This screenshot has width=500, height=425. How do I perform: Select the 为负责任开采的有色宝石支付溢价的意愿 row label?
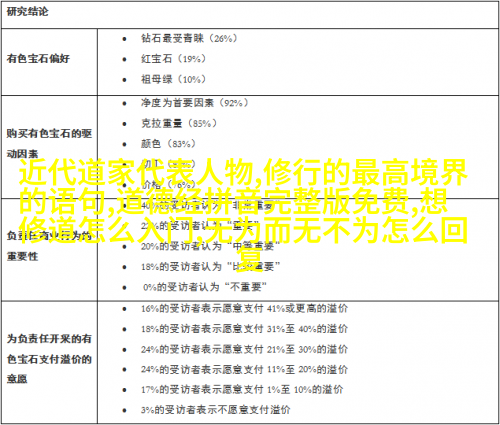pos(49,359)
